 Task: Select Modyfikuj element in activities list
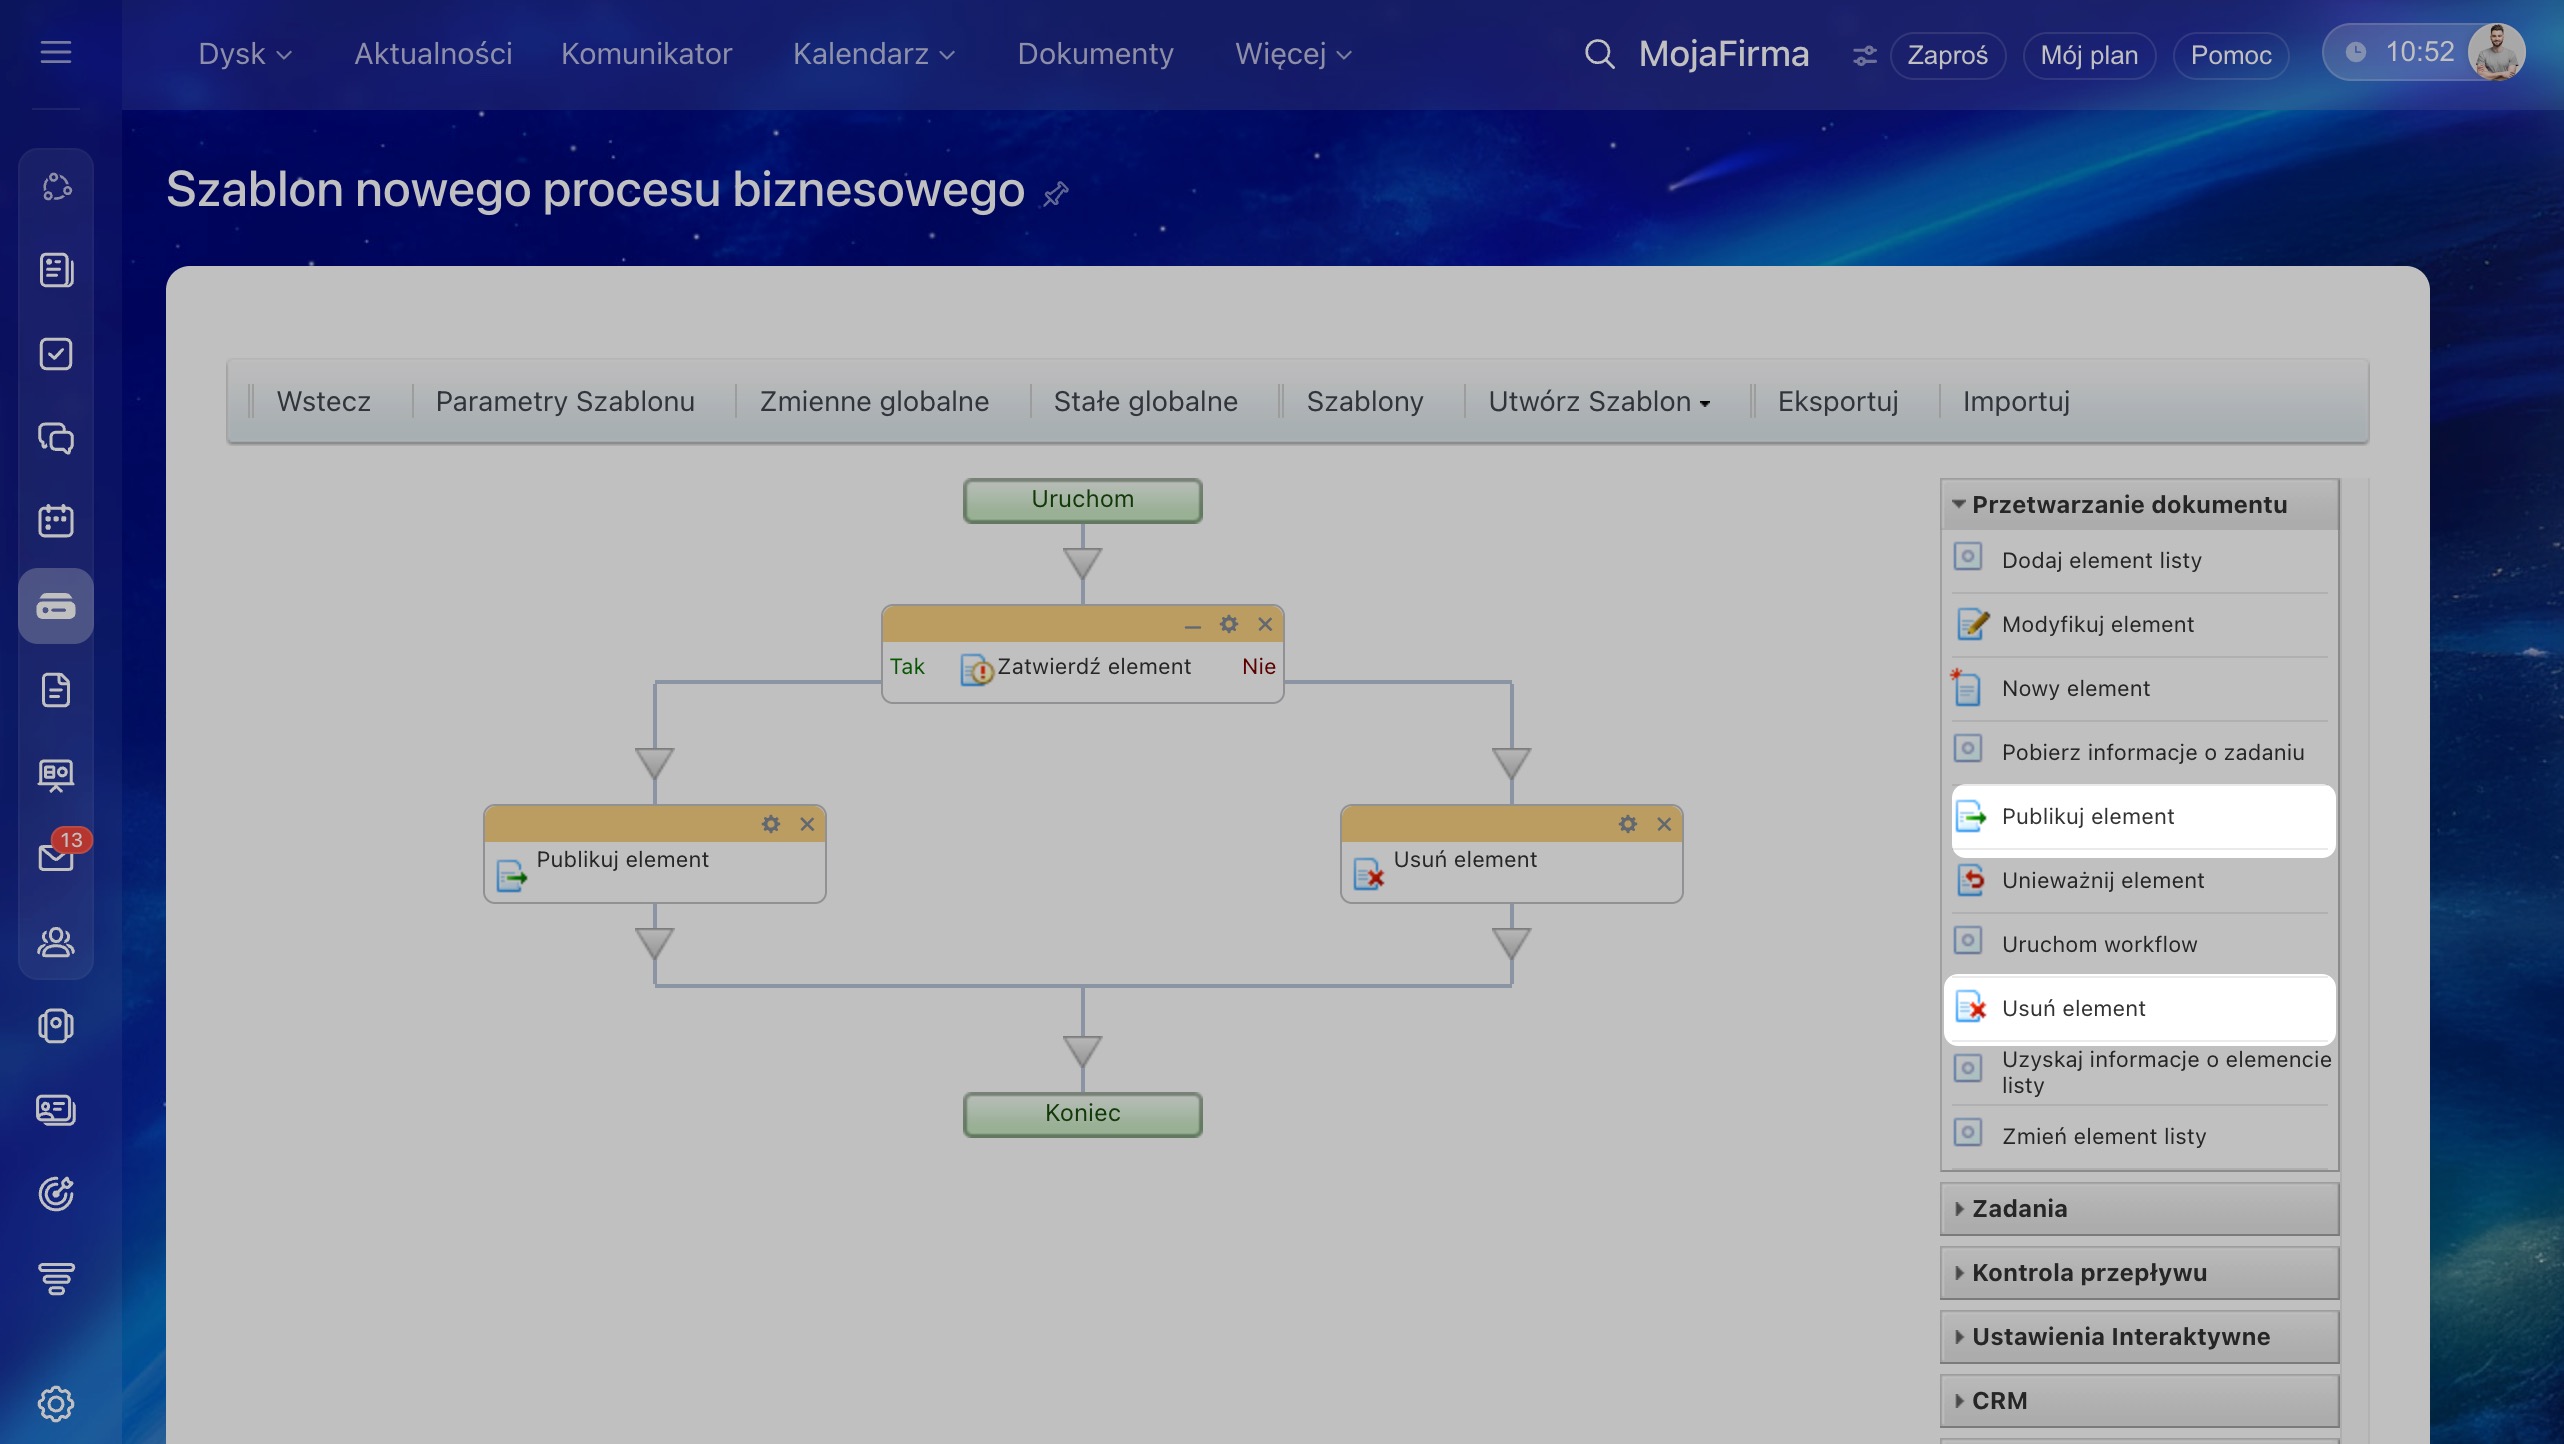[x=2097, y=625]
